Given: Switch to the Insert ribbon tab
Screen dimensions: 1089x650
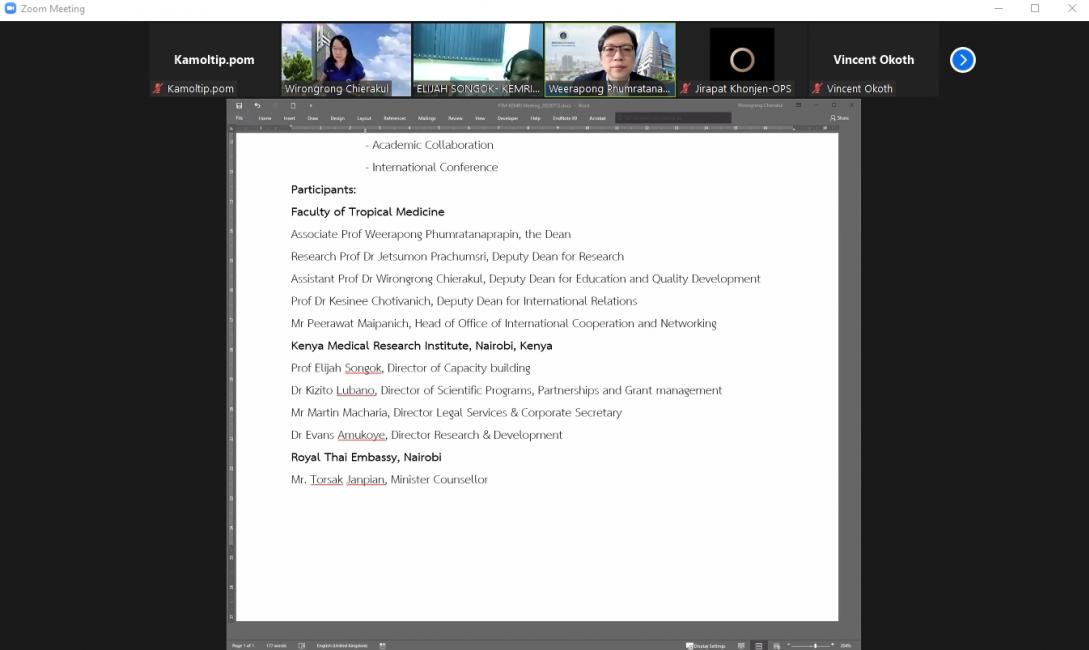Looking at the screenshot, I should tap(289, 118).
